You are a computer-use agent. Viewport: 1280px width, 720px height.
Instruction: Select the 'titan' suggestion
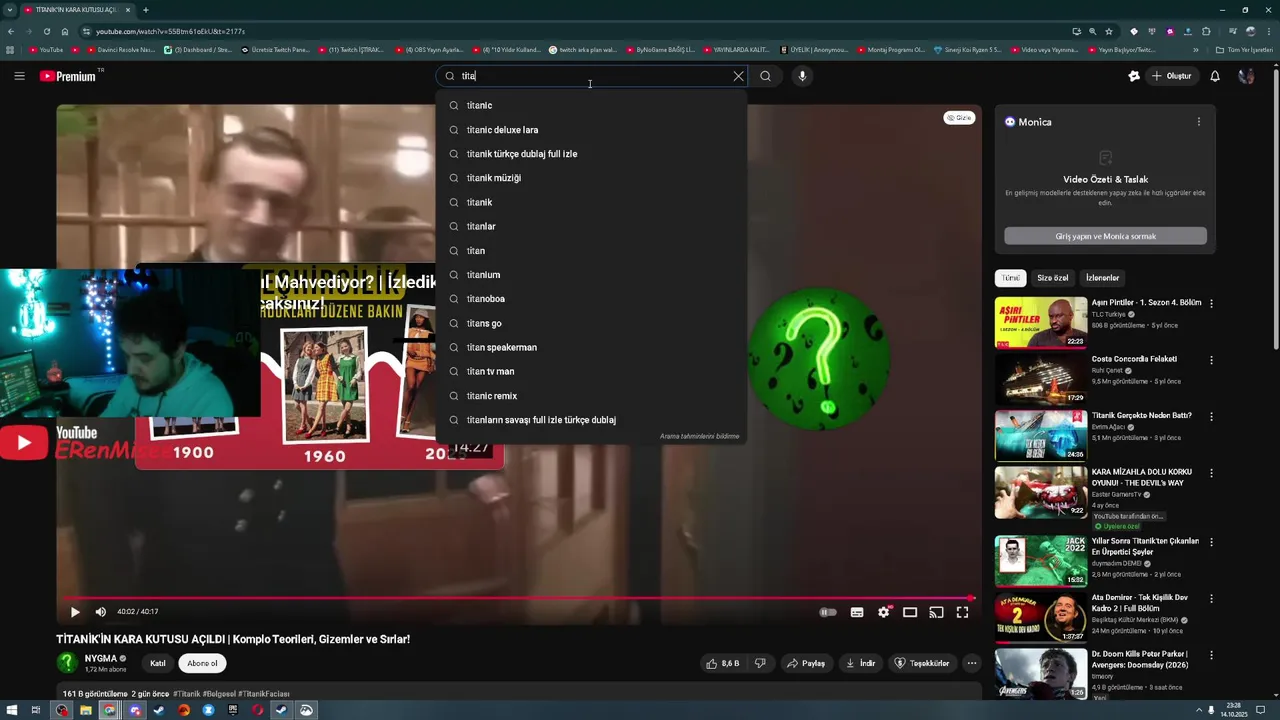coord(591,251)
